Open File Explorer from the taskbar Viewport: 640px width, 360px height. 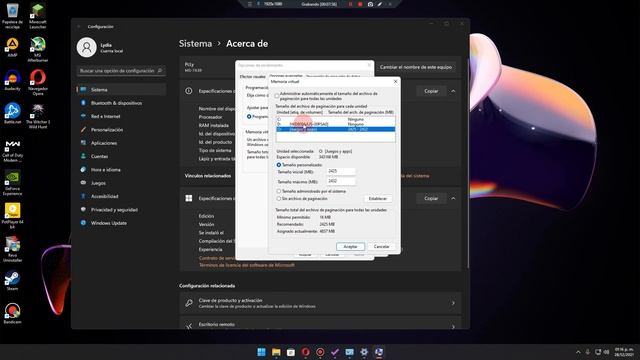(276, 352)
